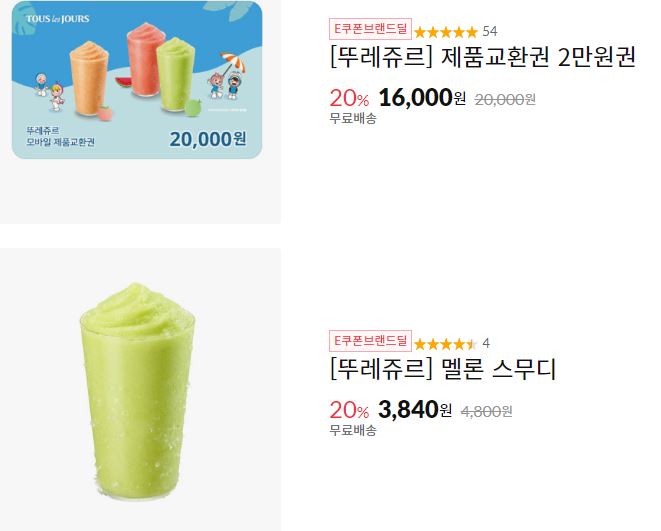Click the TOUS les JOURS logo on the voucher card

(x=57, y=19)
